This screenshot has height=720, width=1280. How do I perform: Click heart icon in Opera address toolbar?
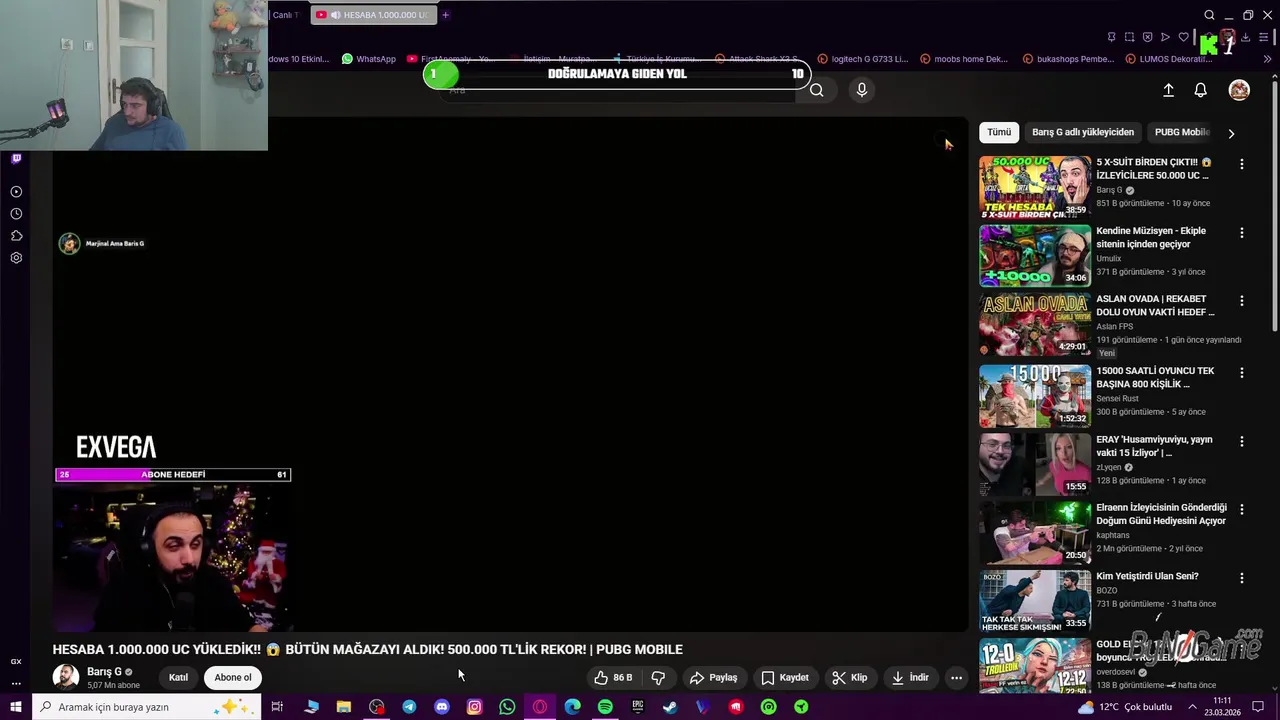1183,37
